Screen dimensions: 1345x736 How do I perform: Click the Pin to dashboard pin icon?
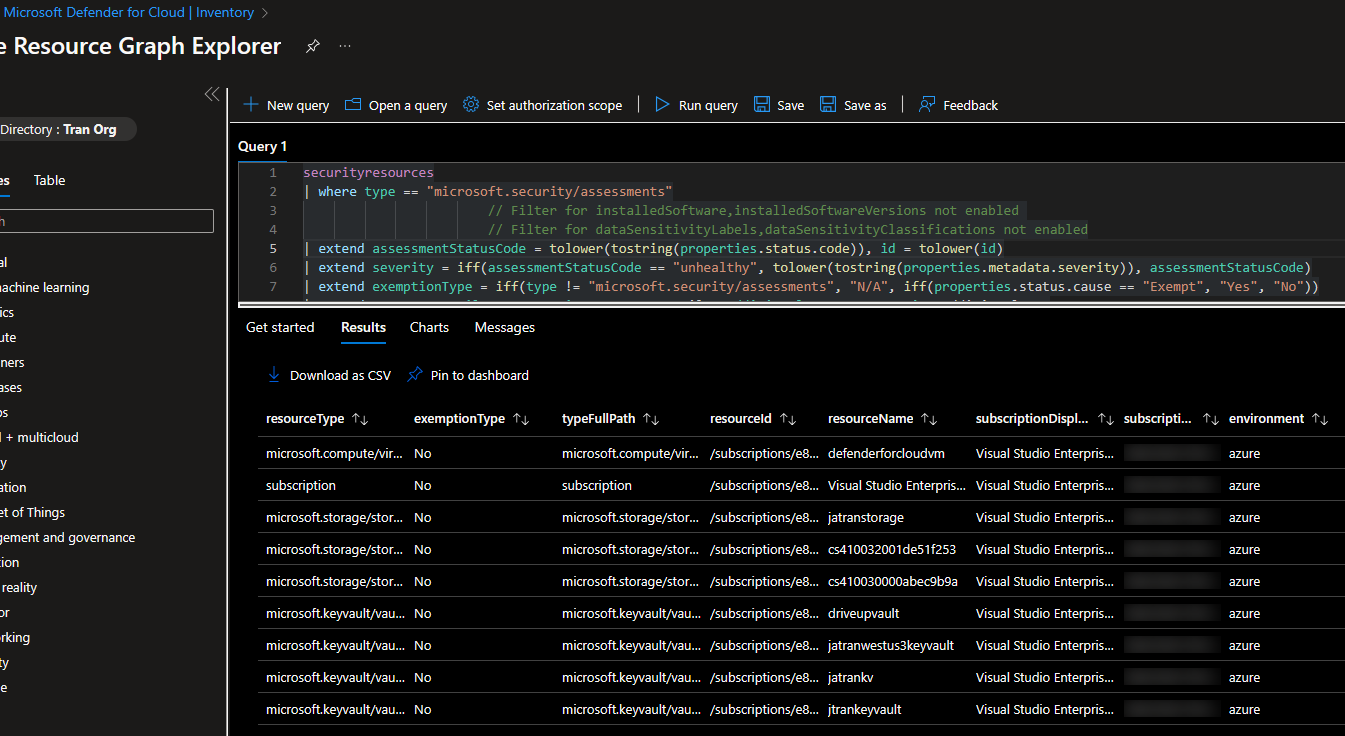pyautogui.click(x=415, y=375)
